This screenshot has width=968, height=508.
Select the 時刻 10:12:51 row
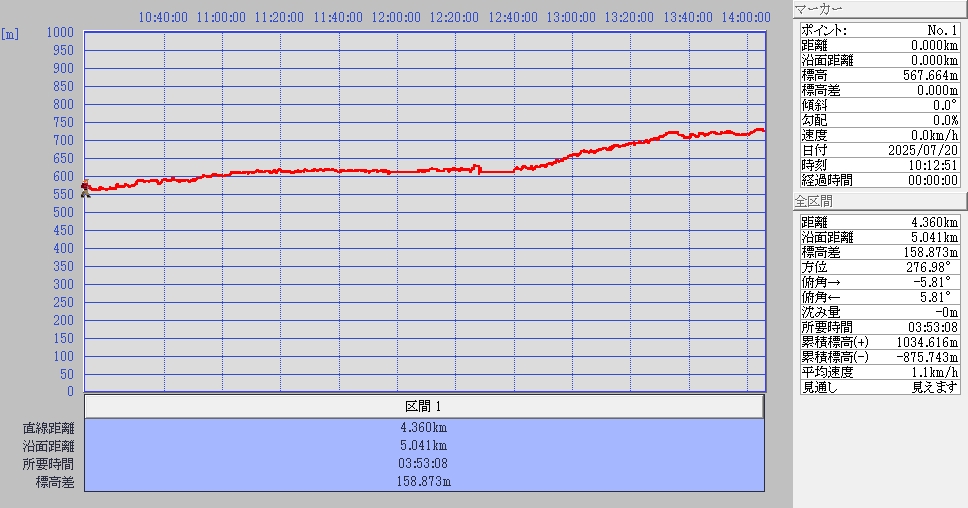click(879, 165)
